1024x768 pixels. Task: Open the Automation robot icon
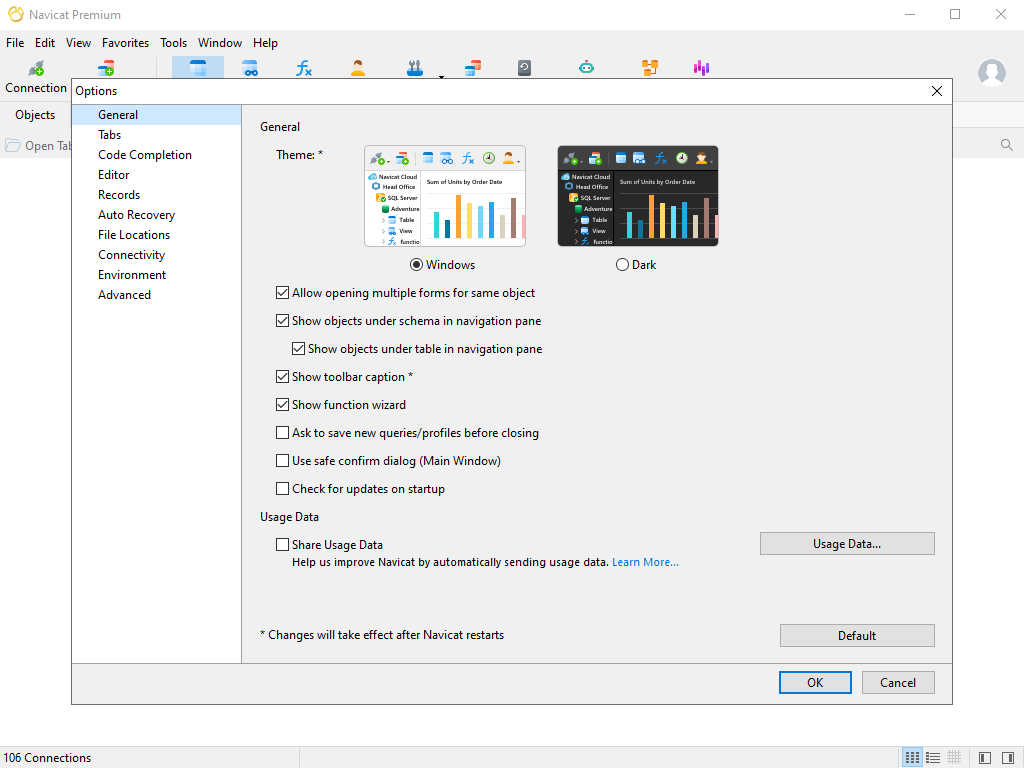[586, 67]
